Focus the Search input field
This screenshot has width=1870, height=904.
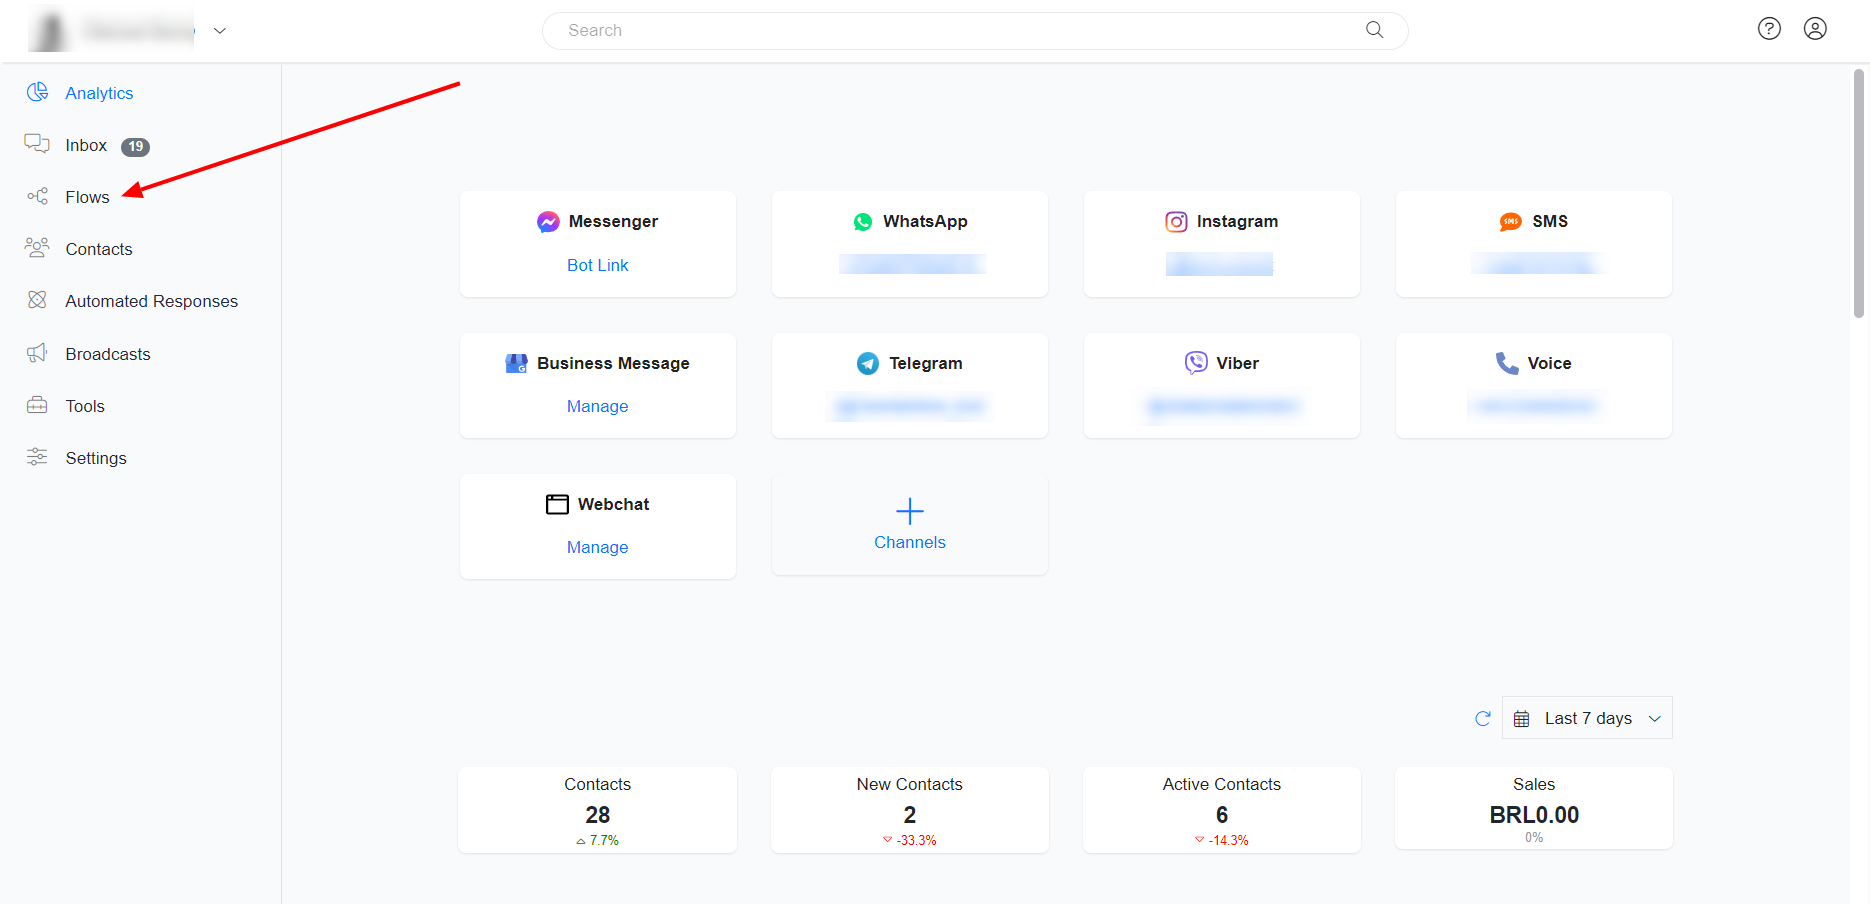(975, 30)
